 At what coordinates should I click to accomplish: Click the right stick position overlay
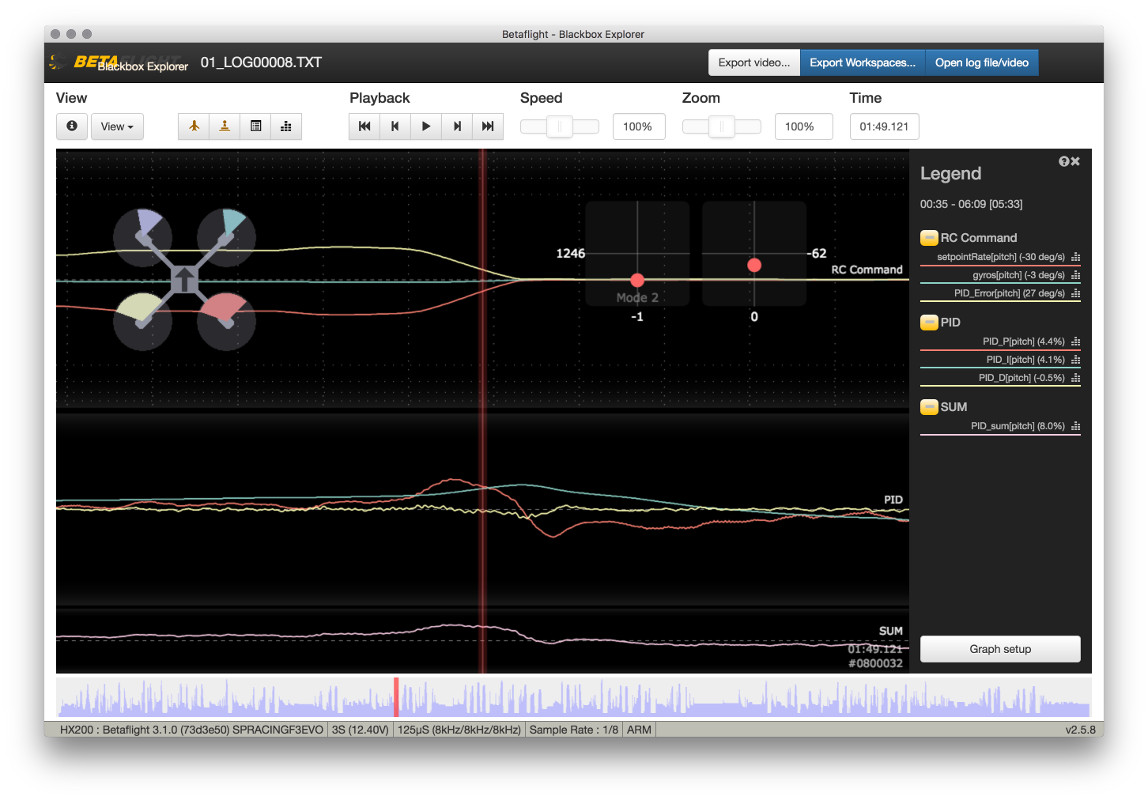click(x=754, y=254)
